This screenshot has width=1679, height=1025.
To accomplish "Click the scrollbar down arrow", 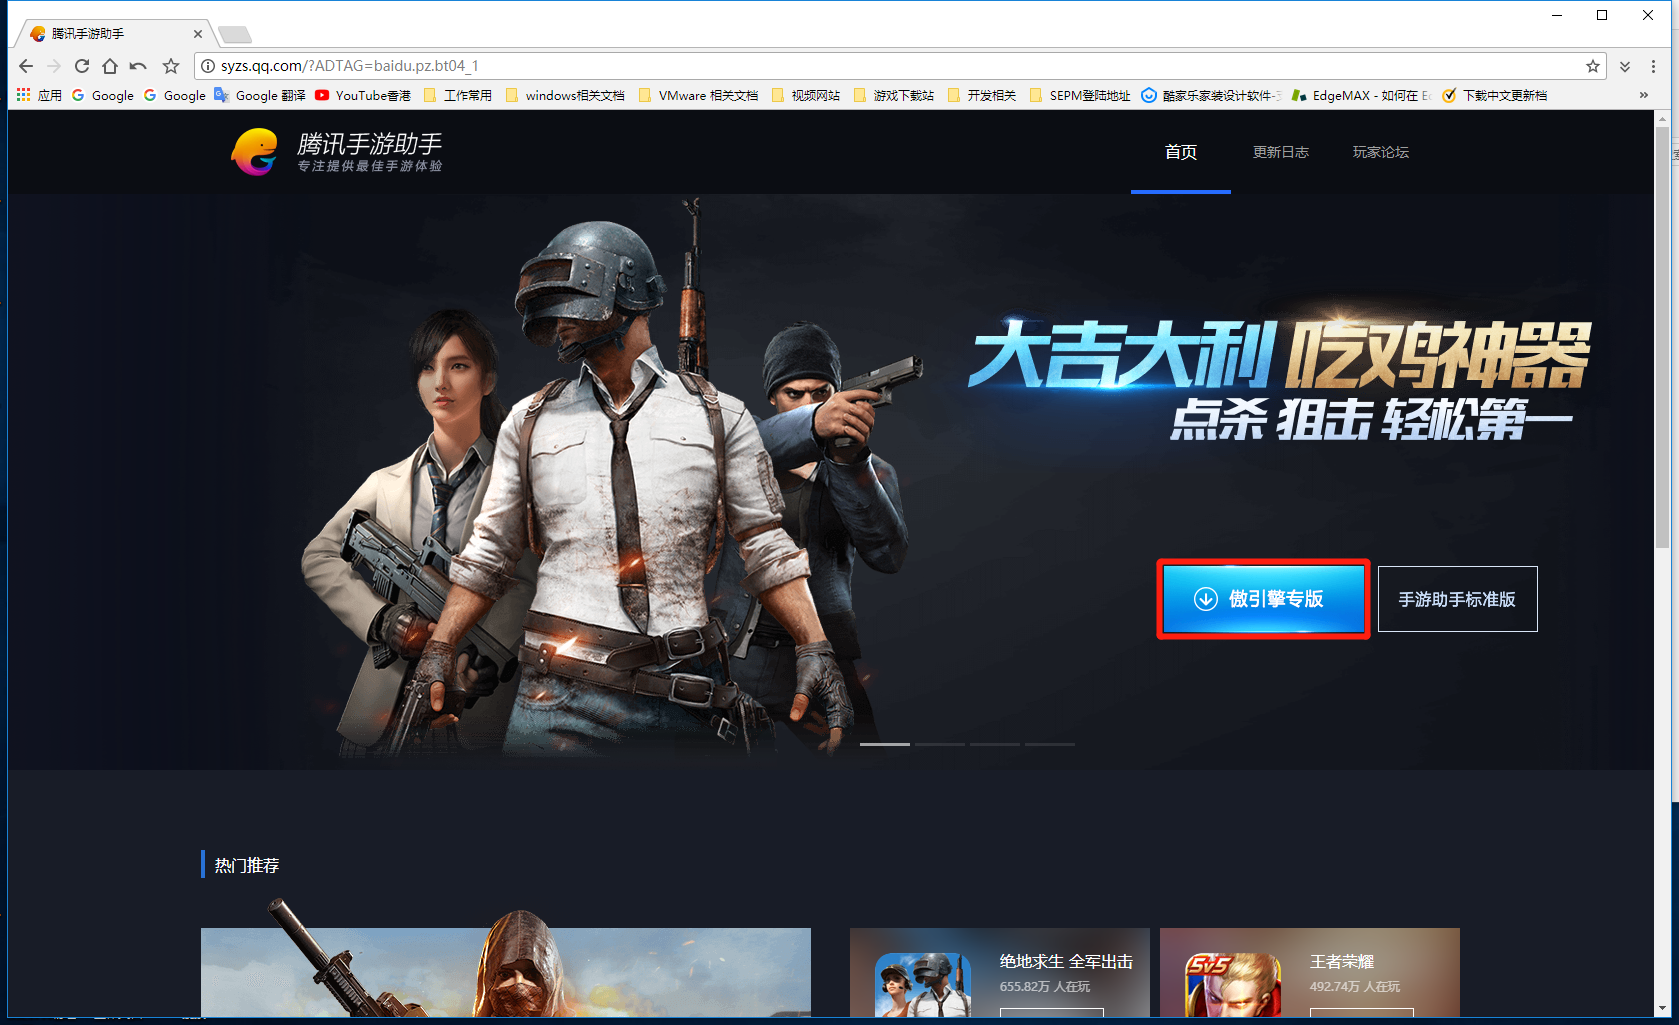I will point(1662,1008).
